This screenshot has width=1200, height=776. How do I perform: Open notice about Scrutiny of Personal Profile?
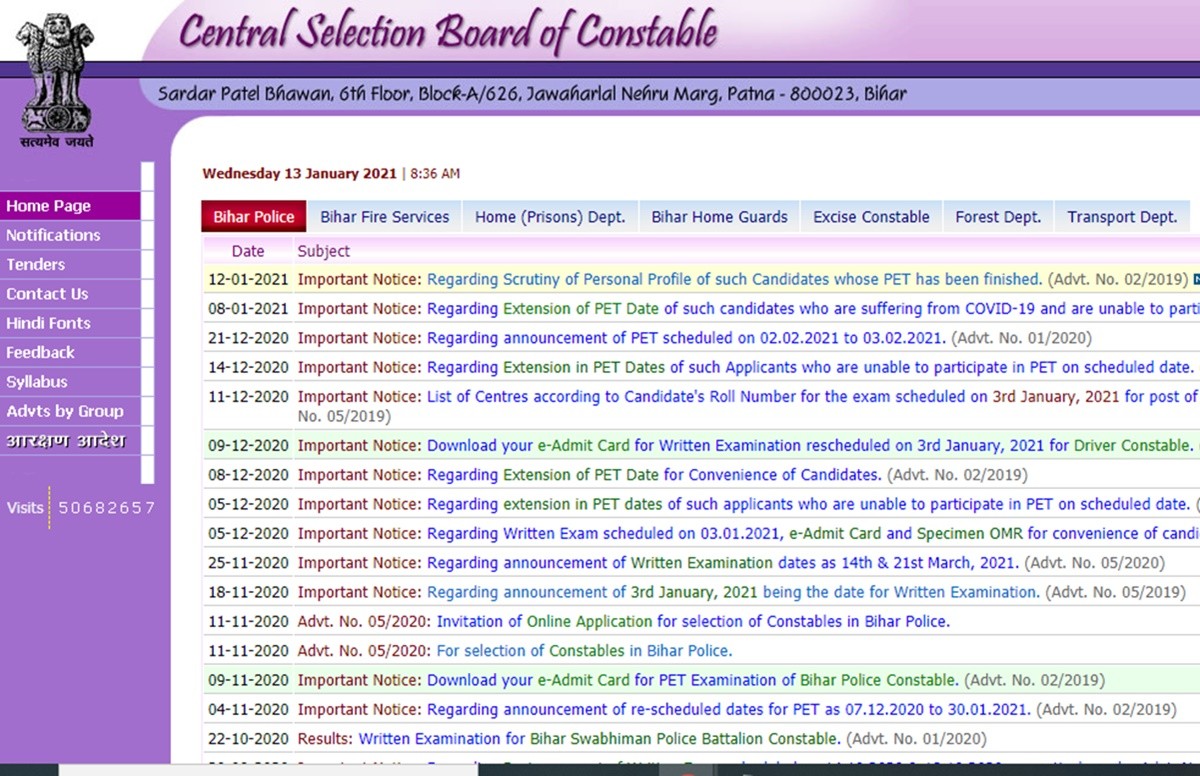(734, 280)
